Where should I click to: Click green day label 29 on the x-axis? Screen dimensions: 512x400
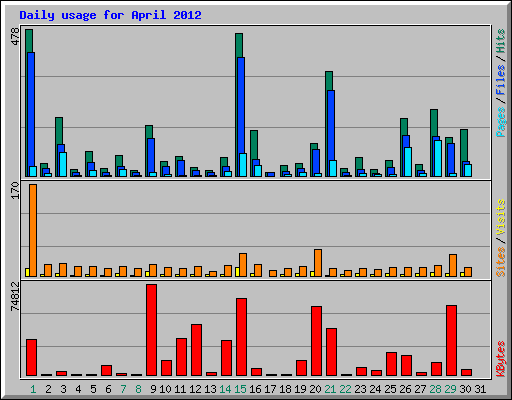point(450,389)
